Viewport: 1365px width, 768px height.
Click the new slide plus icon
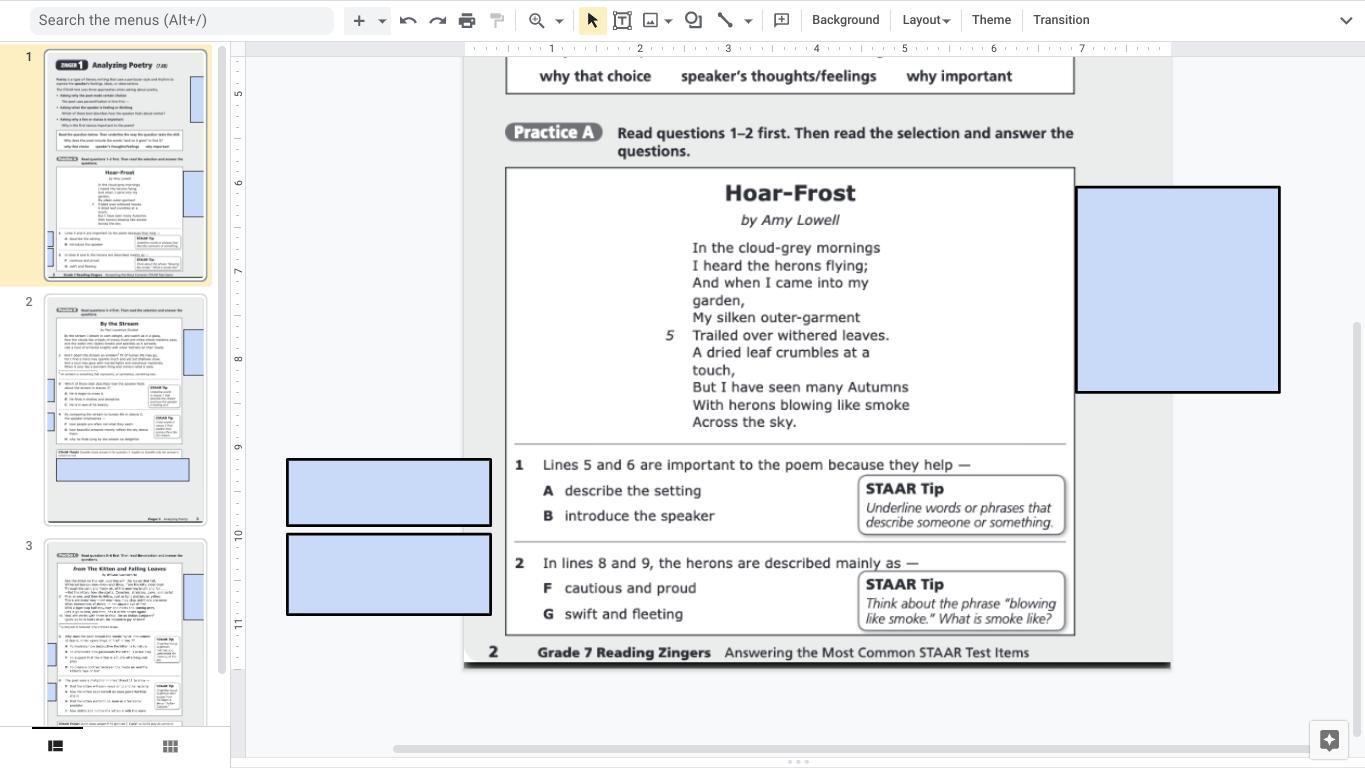359,20
